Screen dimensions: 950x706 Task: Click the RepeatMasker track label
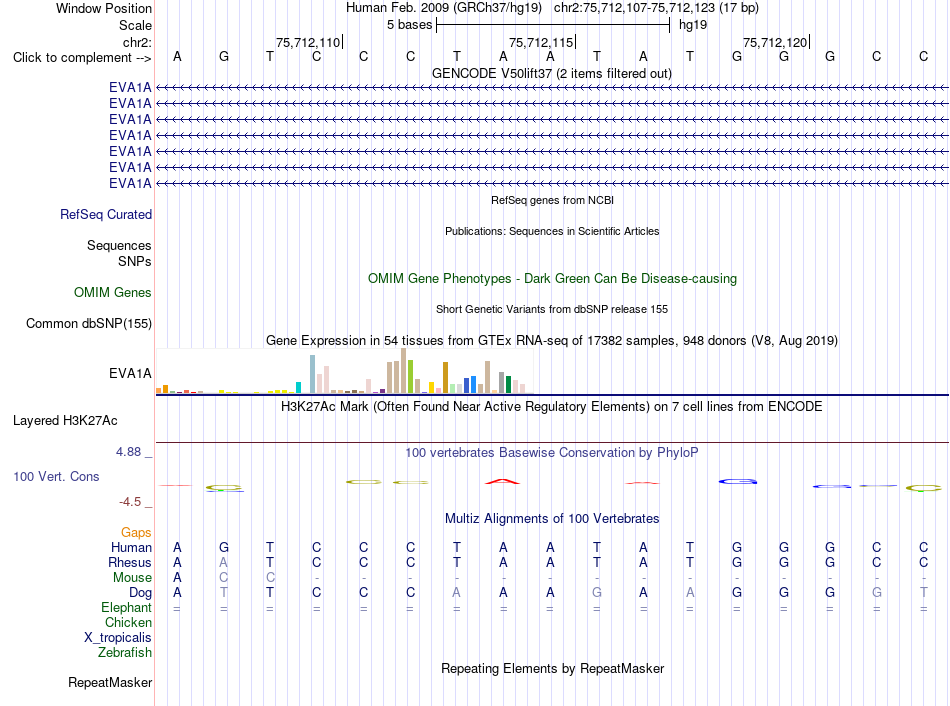[x=110, y=683]
